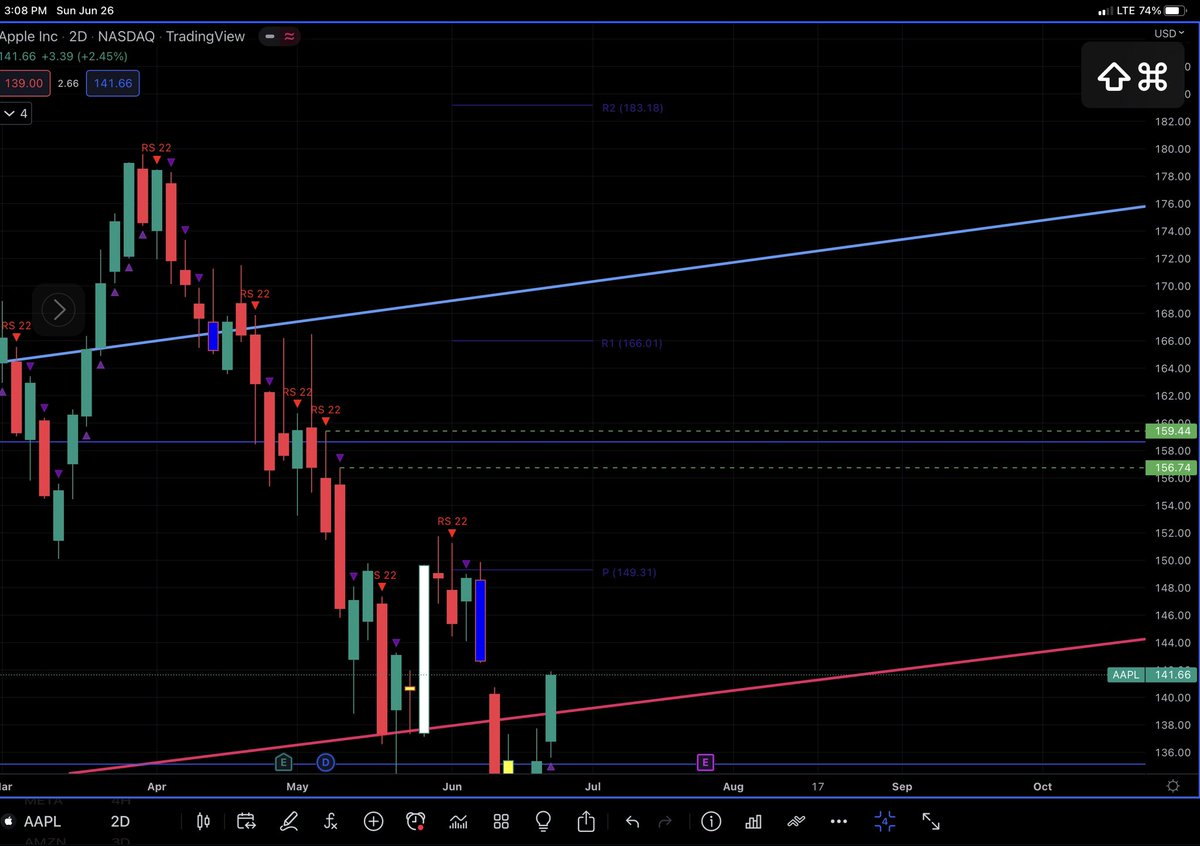
Task: Share the chart with the share icon
Action: pos(586,821)
